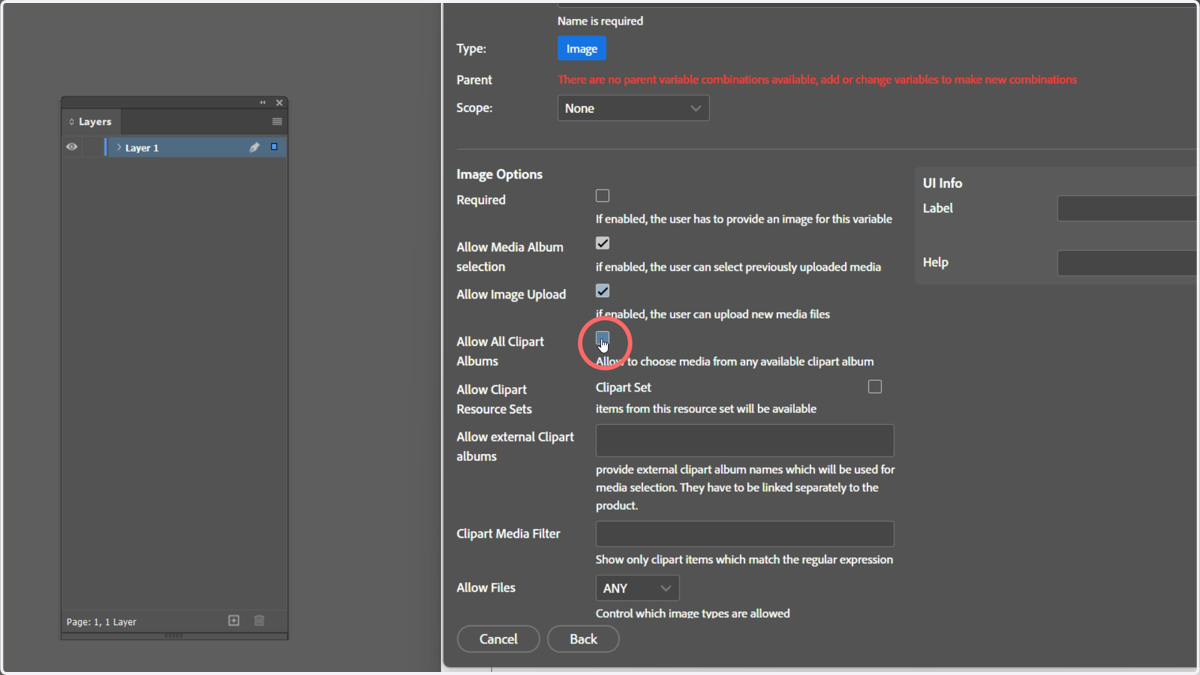Close the Layers panel

(279, 103)
